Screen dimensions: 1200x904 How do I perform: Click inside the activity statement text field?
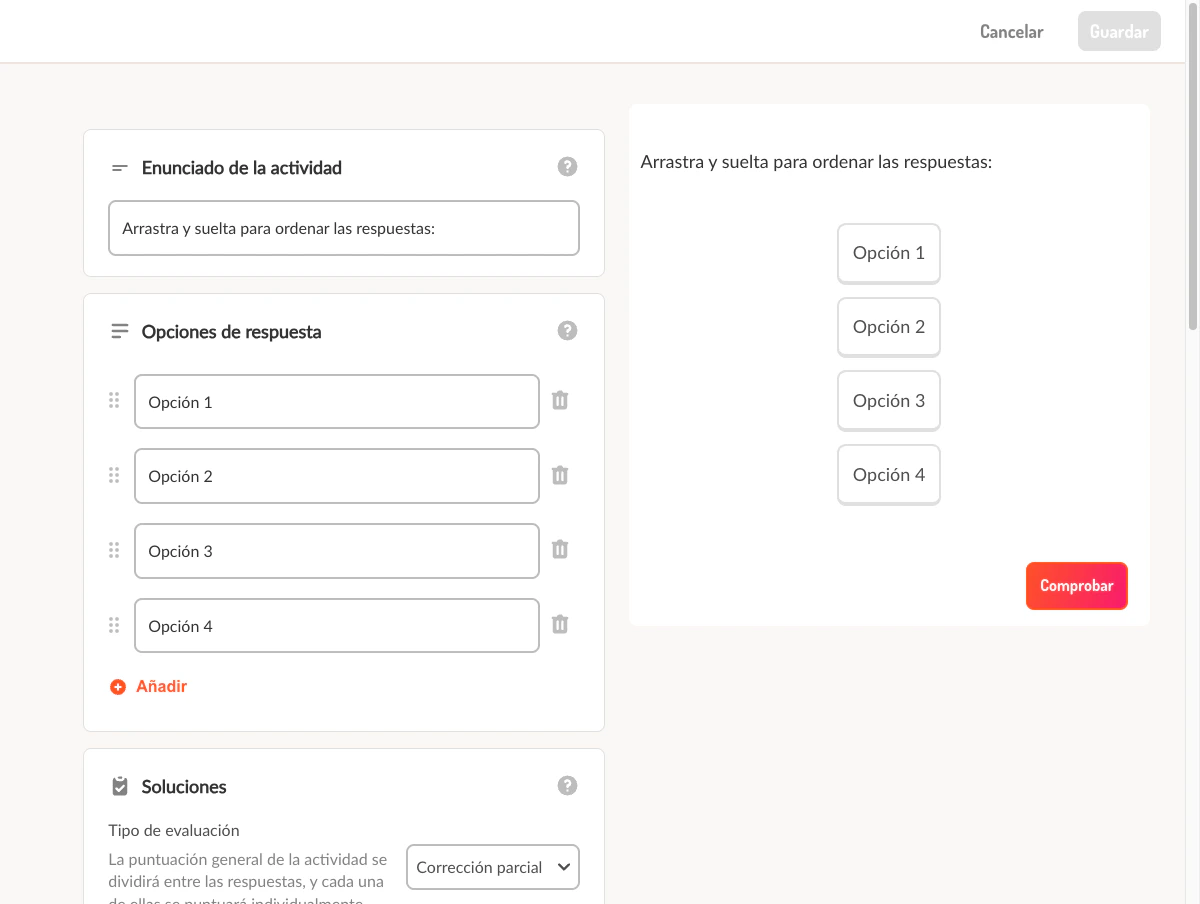coord(343,228)
